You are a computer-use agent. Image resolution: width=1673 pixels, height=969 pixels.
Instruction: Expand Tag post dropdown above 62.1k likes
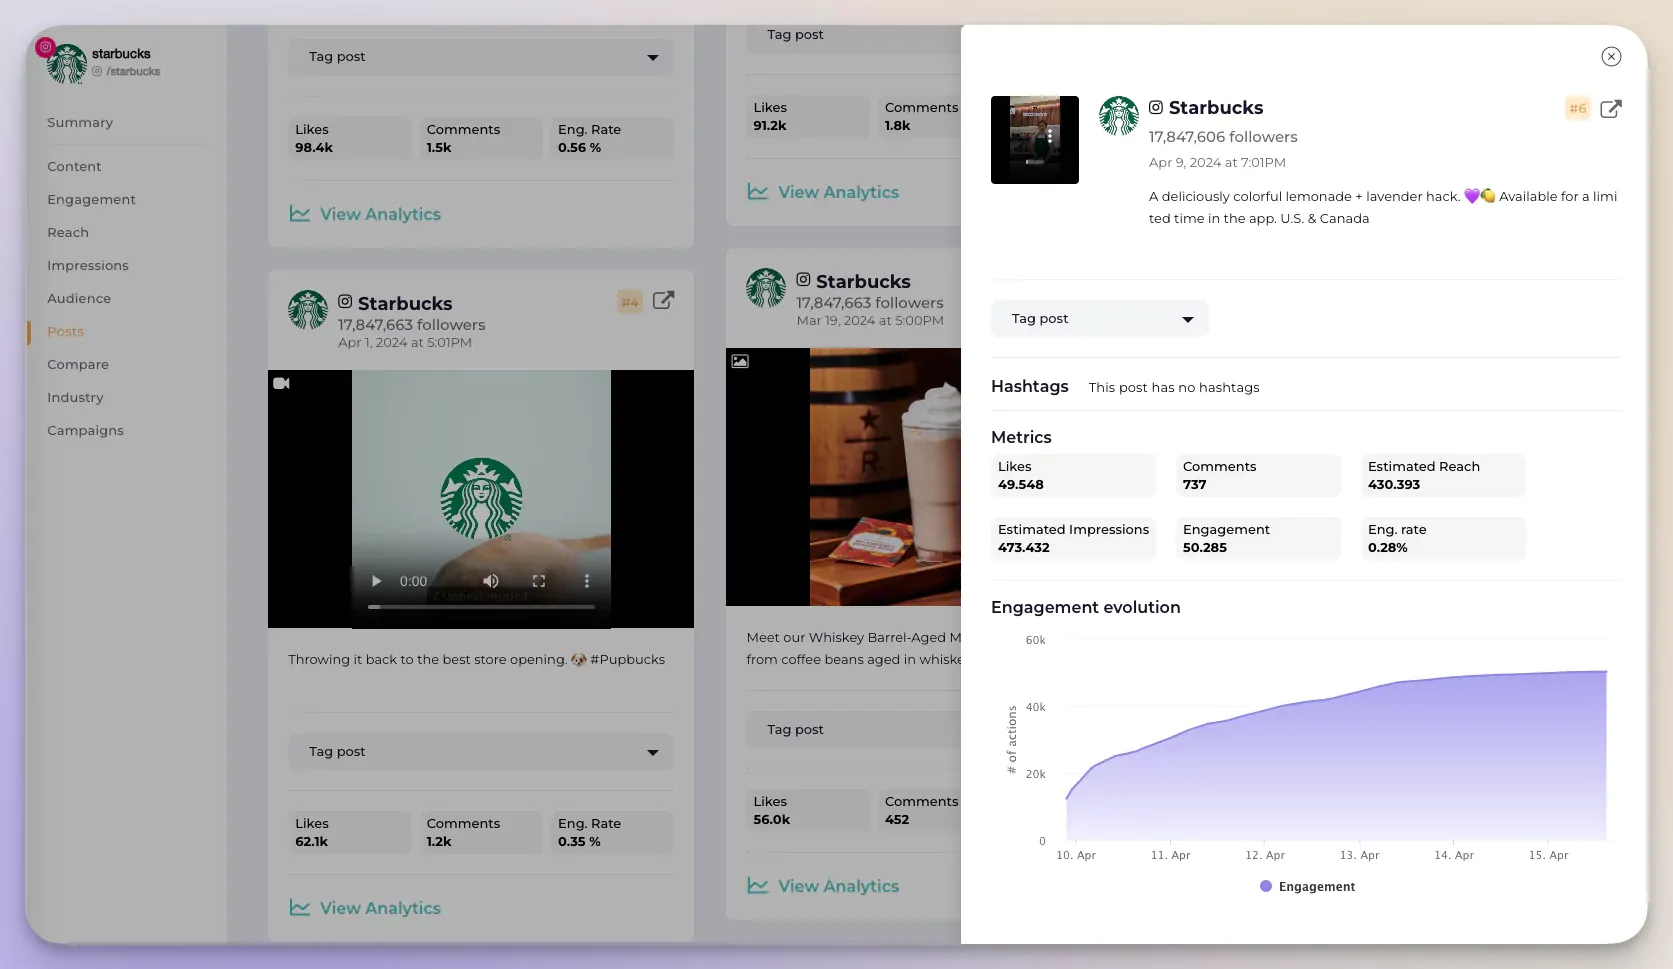[481, 752]
